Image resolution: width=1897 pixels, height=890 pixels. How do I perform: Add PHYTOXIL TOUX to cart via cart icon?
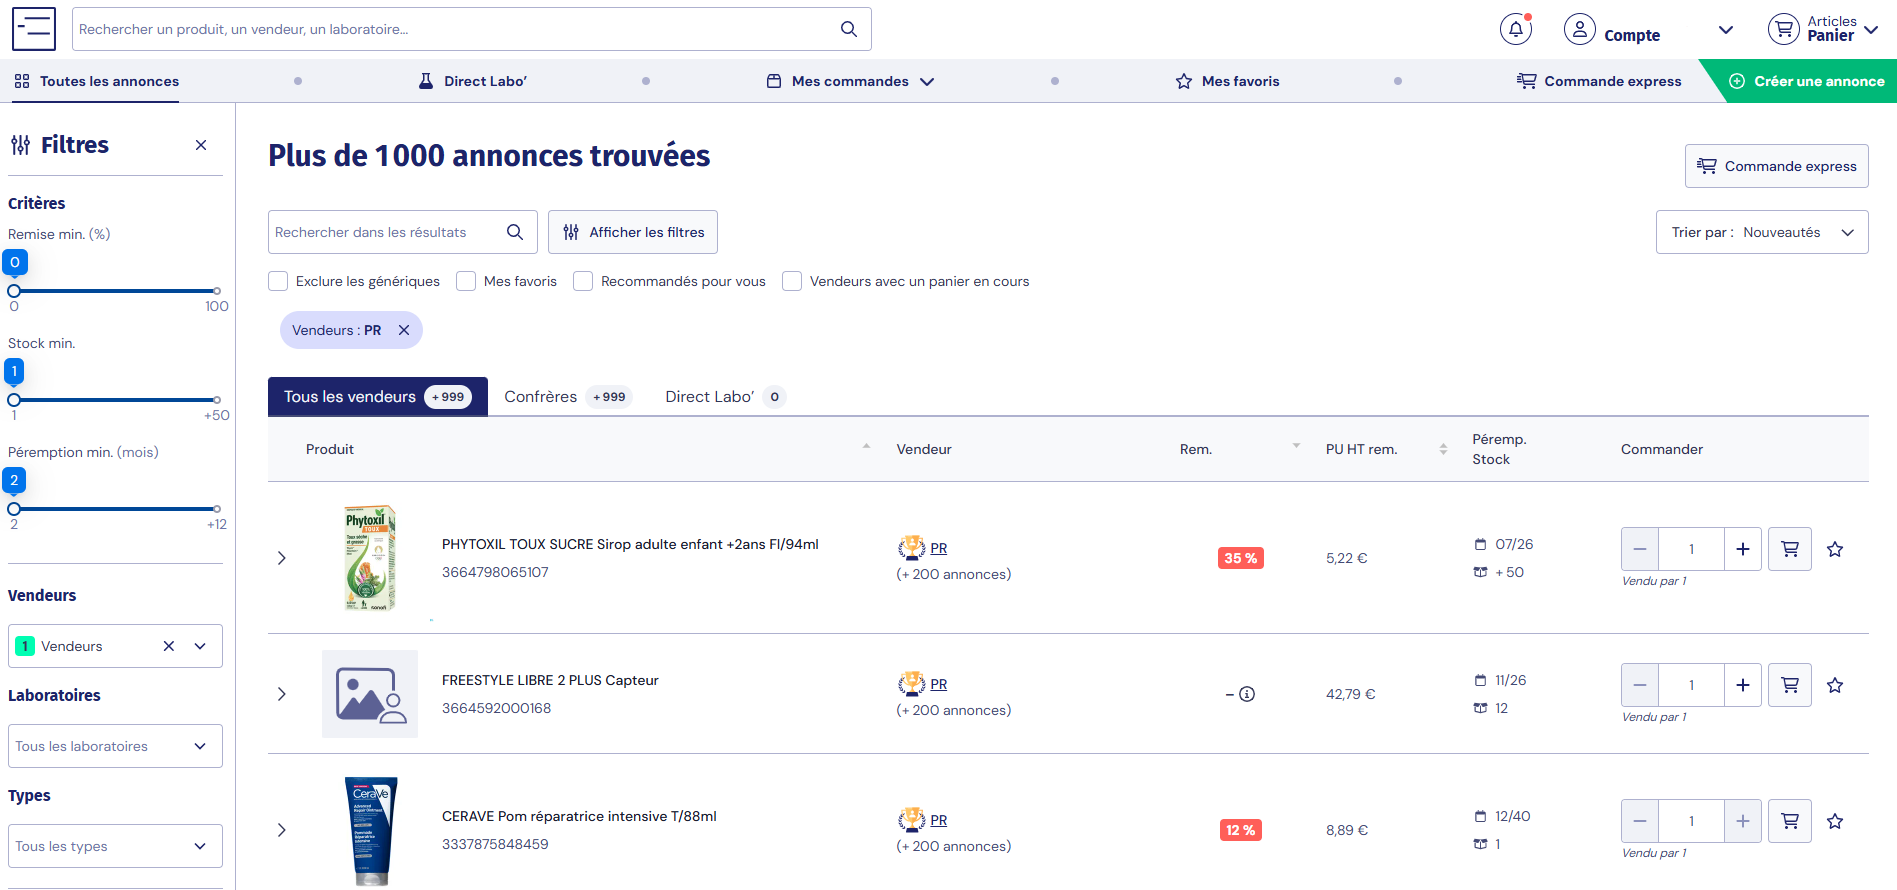coord(1789,549)
